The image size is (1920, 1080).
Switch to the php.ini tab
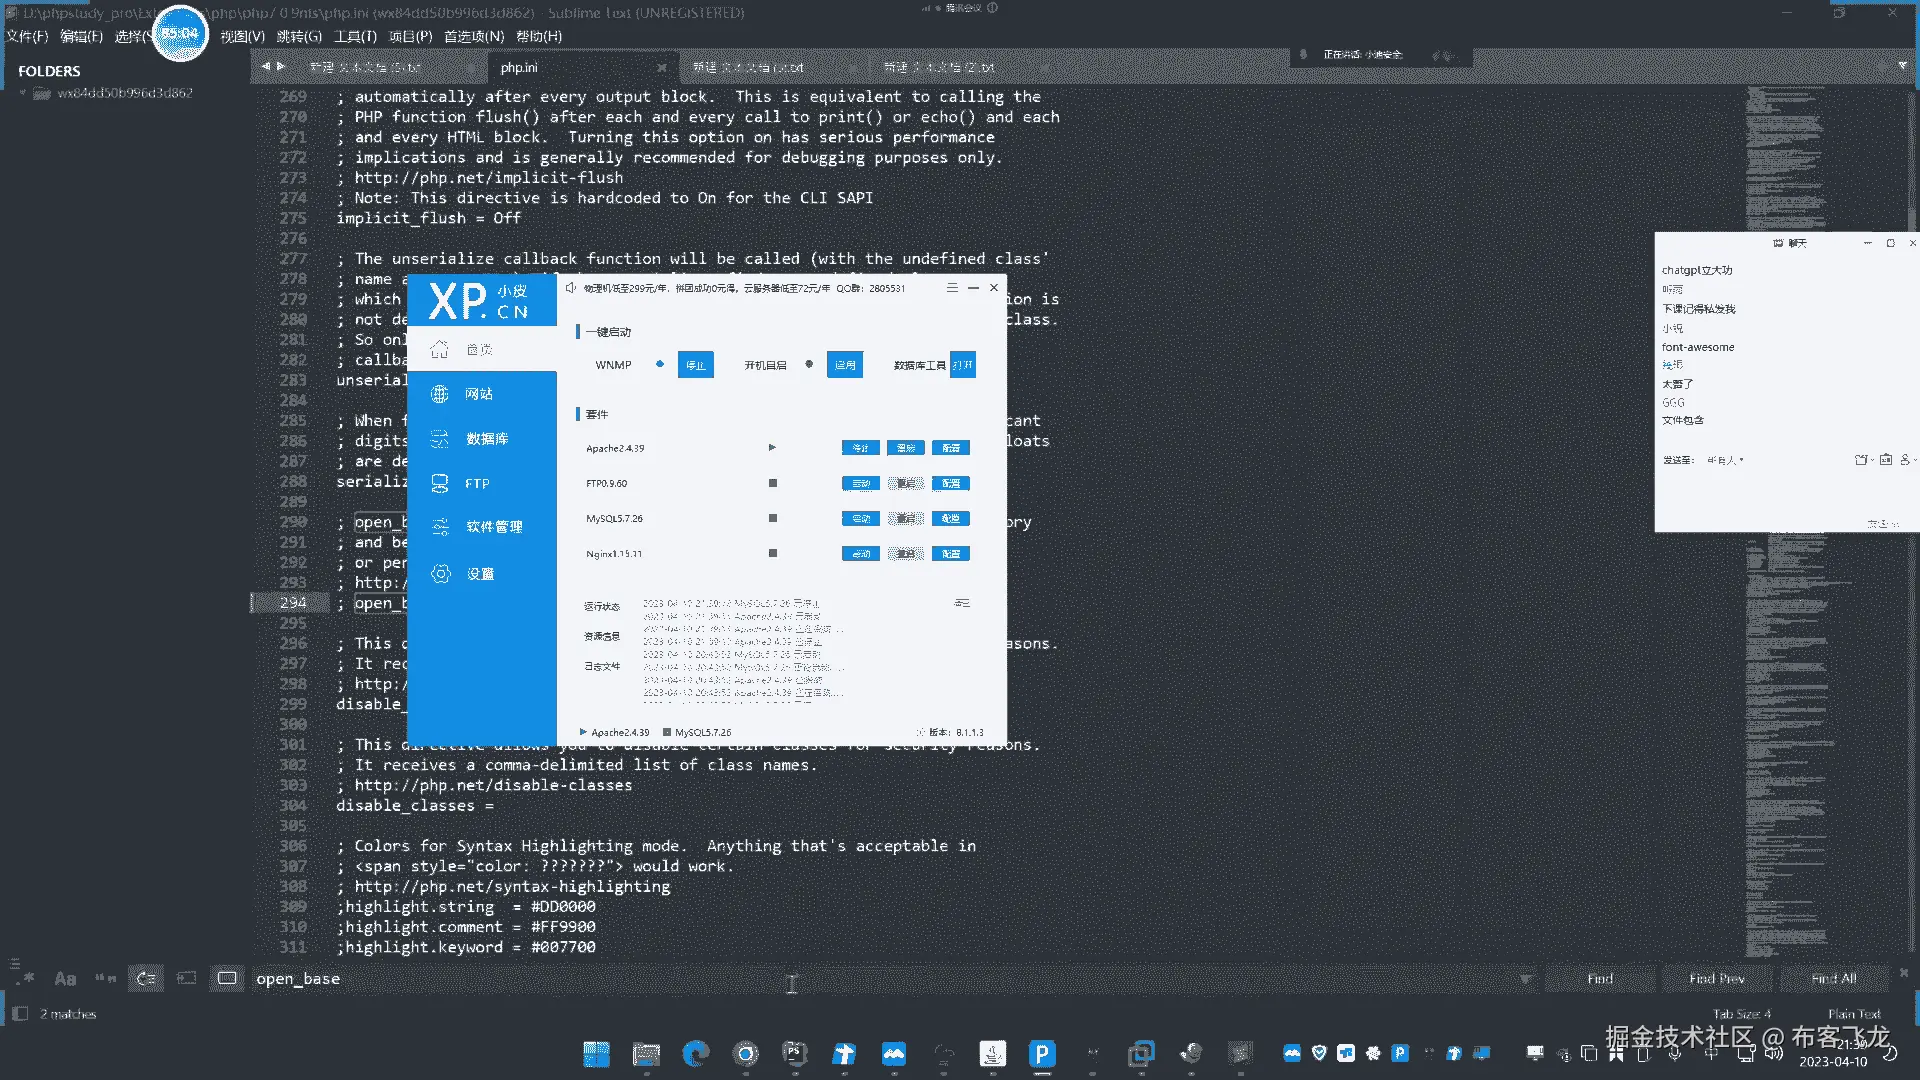(519, 67)
